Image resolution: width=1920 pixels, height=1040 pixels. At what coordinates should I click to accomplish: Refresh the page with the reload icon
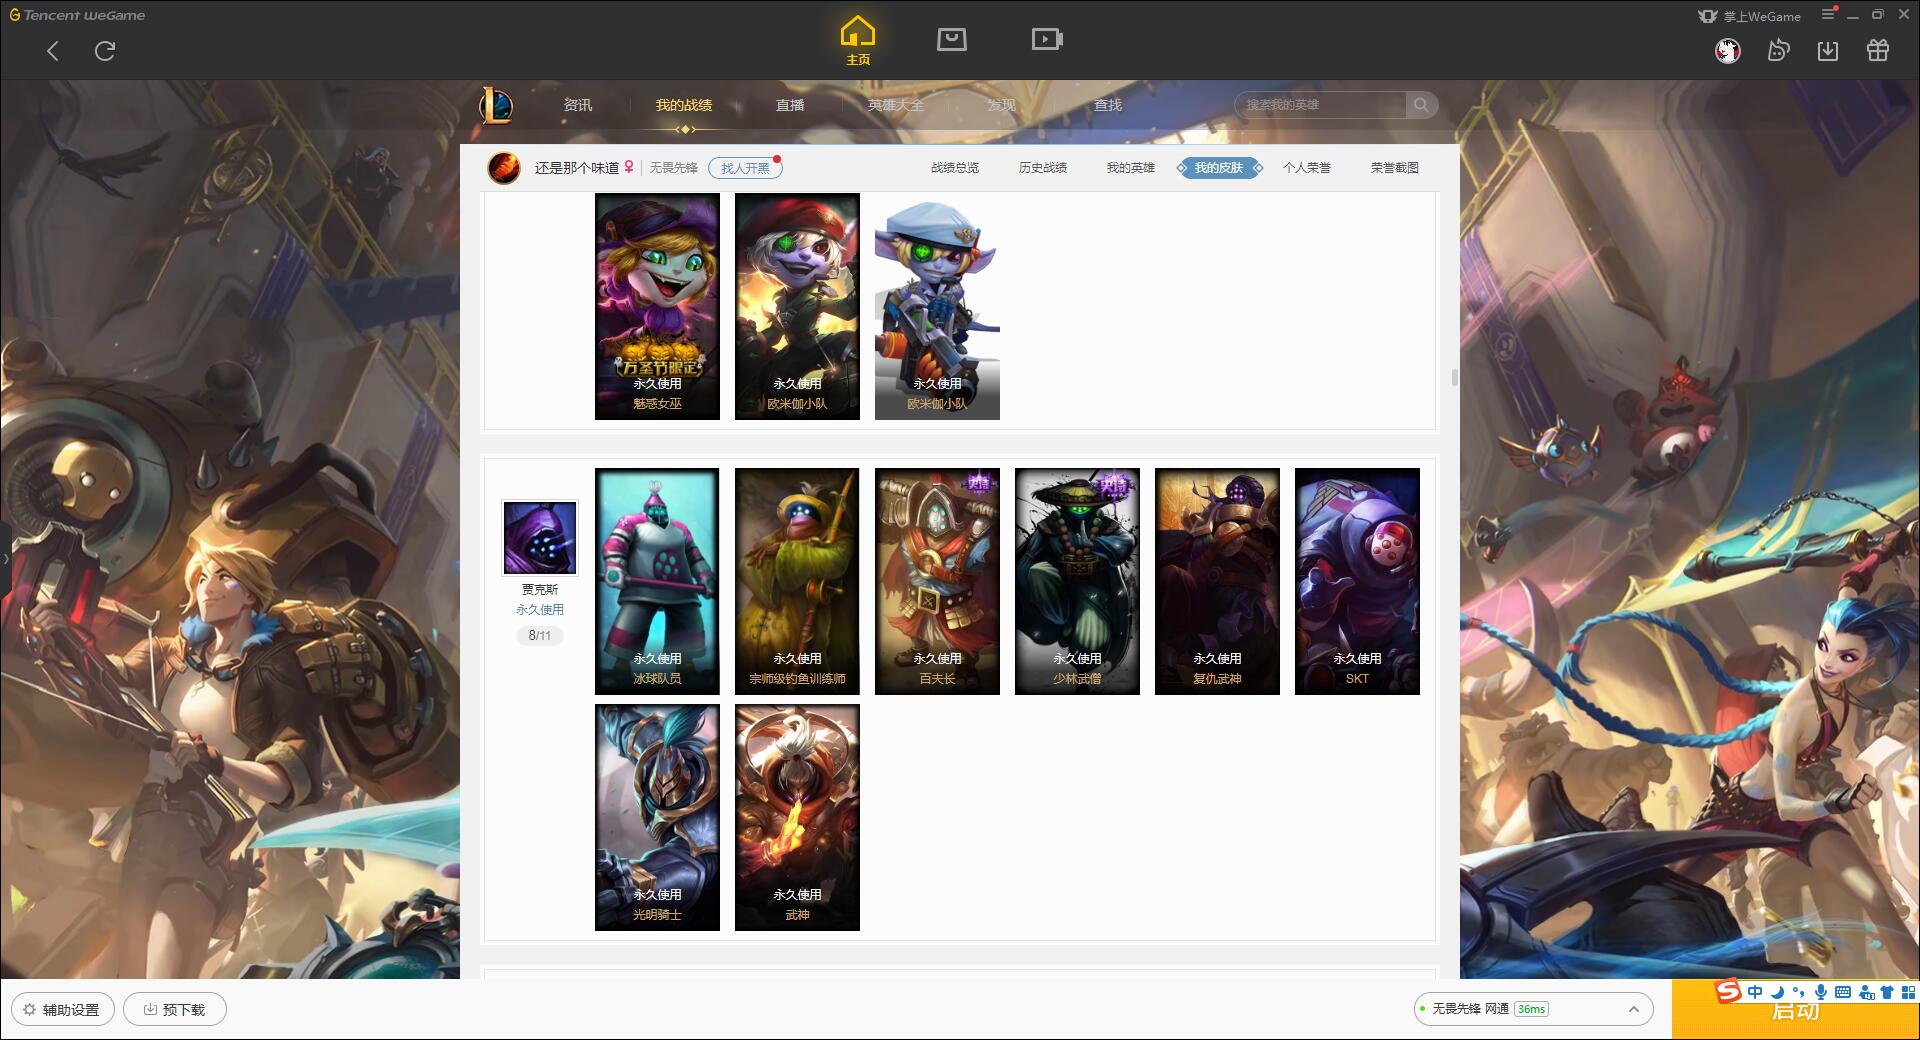[x=105, y=51]
